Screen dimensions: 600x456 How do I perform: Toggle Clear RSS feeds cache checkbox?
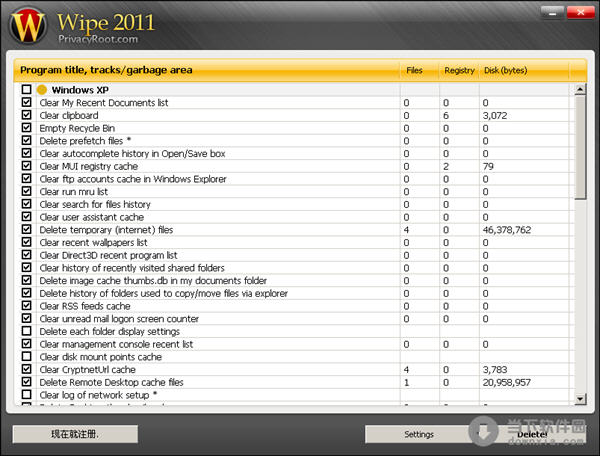click(26, 306)
